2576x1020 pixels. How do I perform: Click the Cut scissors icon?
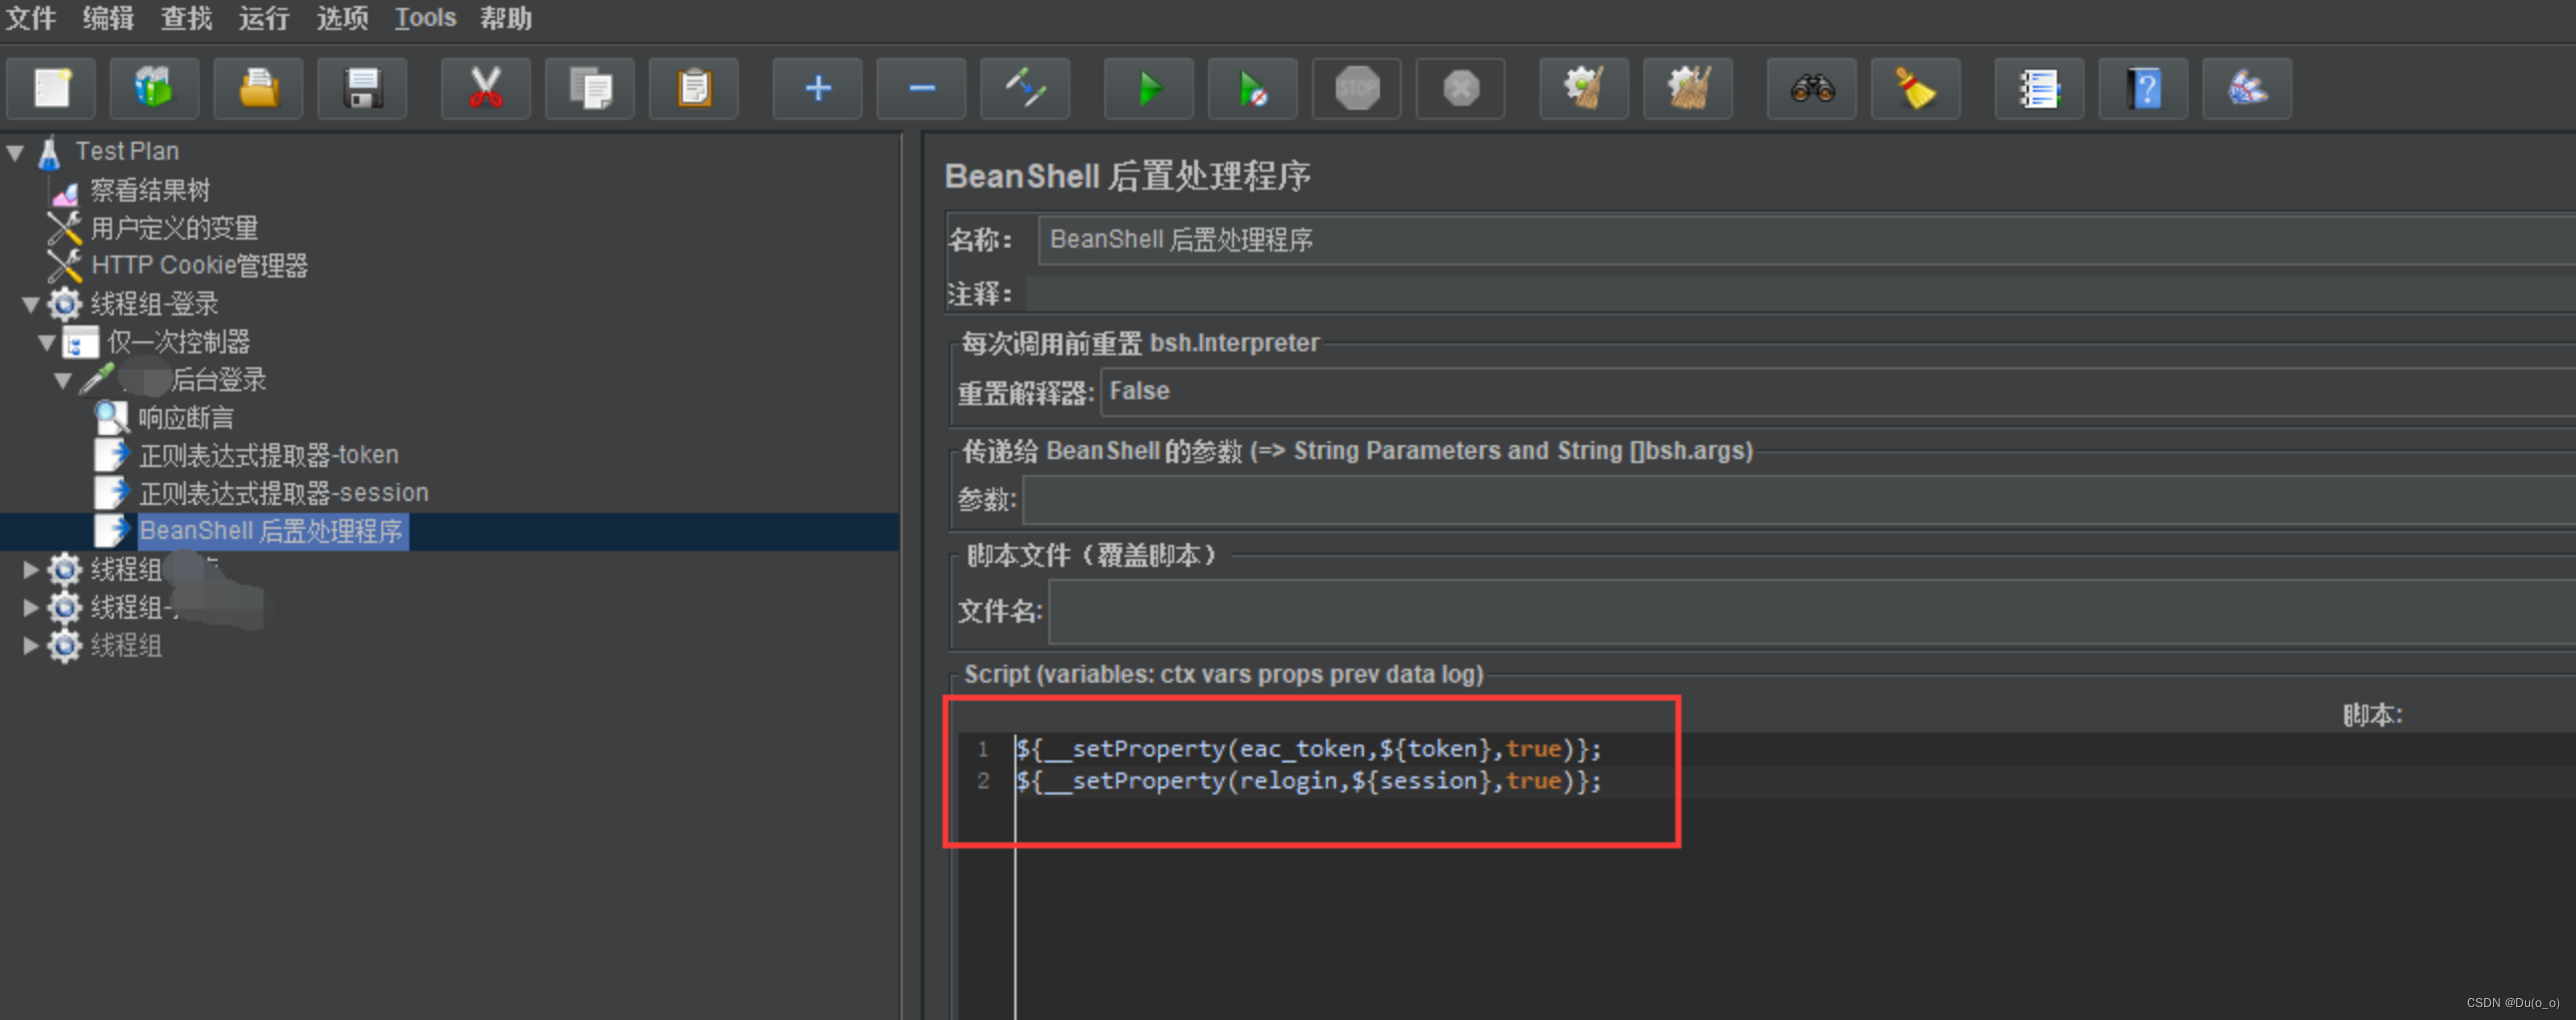tap(486, 89)
